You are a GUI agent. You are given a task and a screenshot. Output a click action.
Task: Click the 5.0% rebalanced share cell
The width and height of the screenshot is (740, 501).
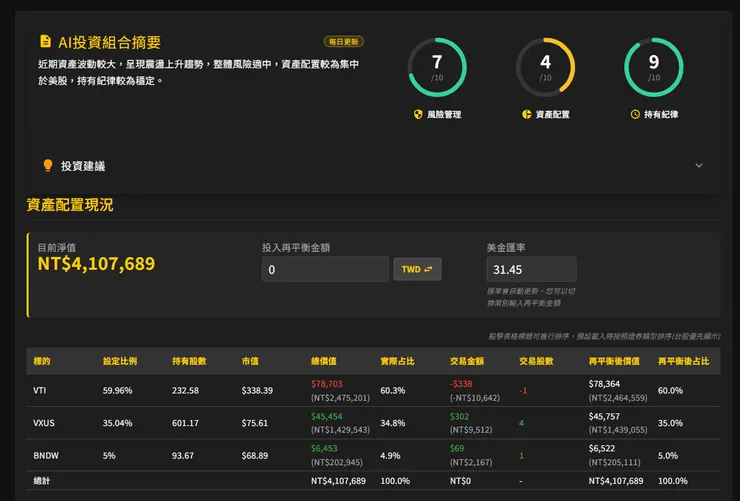(668, 456)
